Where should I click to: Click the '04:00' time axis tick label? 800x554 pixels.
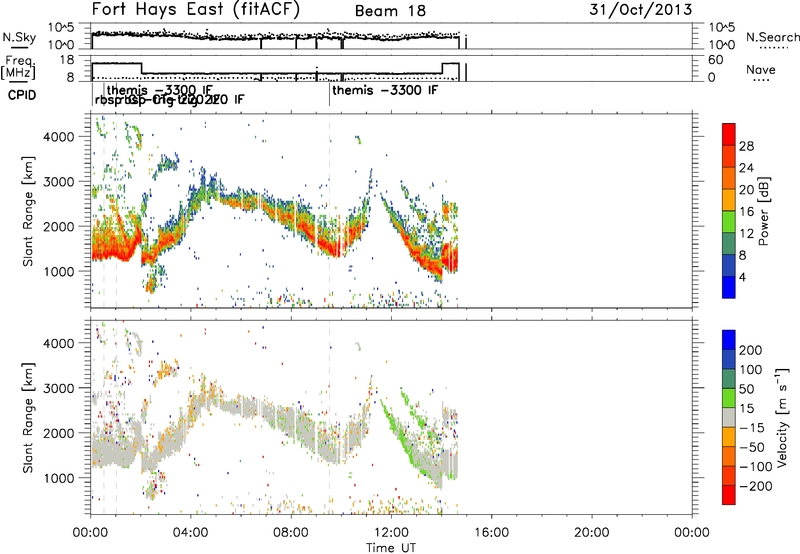(191, 533)
